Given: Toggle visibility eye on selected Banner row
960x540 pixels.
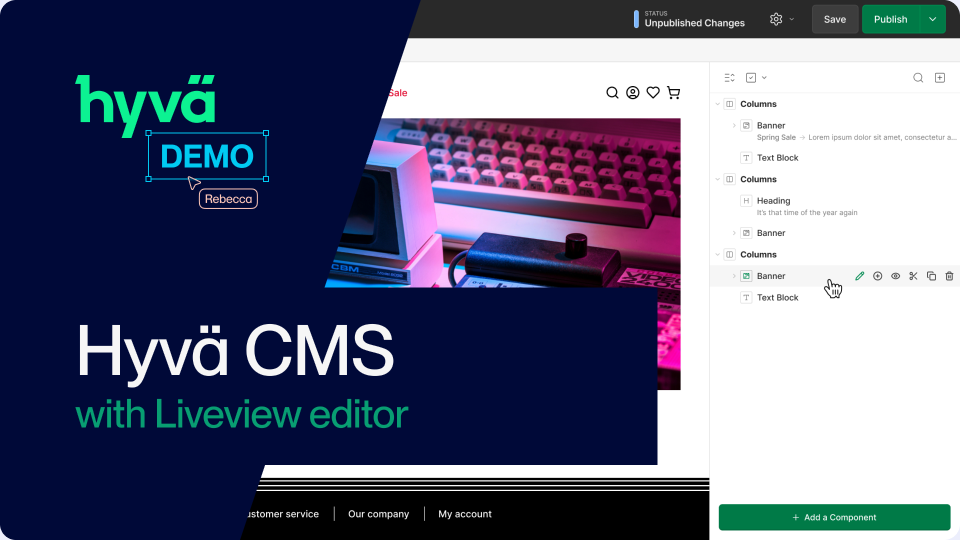Looking at the screenshot, I should pyautogui.click(x=895, y=276).
